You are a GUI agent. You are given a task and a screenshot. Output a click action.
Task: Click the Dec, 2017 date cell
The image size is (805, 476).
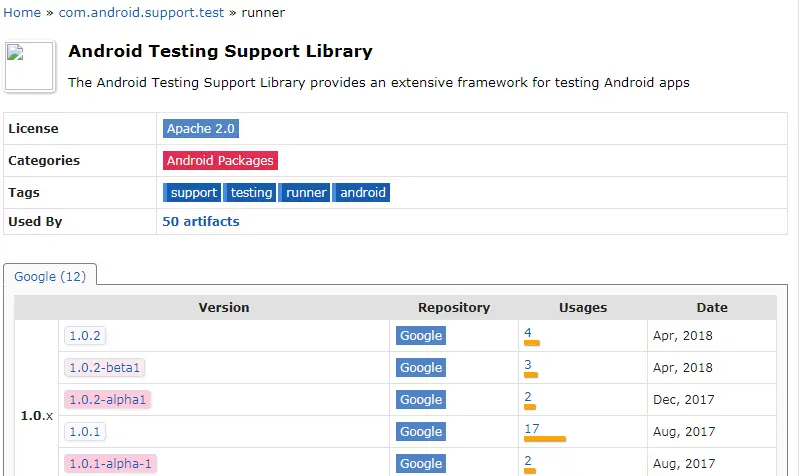tap(683, 399)
